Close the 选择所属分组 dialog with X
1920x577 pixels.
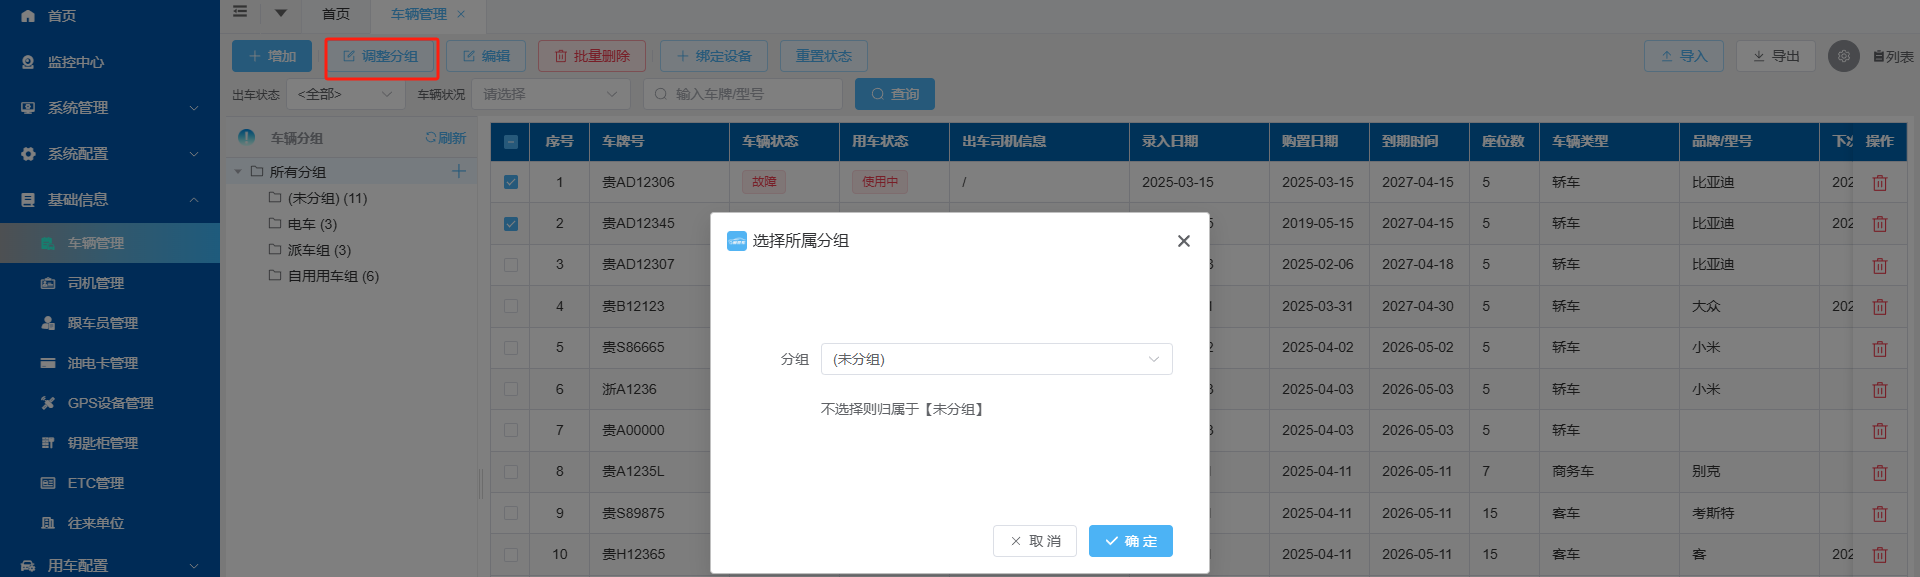pos(1183,241)
